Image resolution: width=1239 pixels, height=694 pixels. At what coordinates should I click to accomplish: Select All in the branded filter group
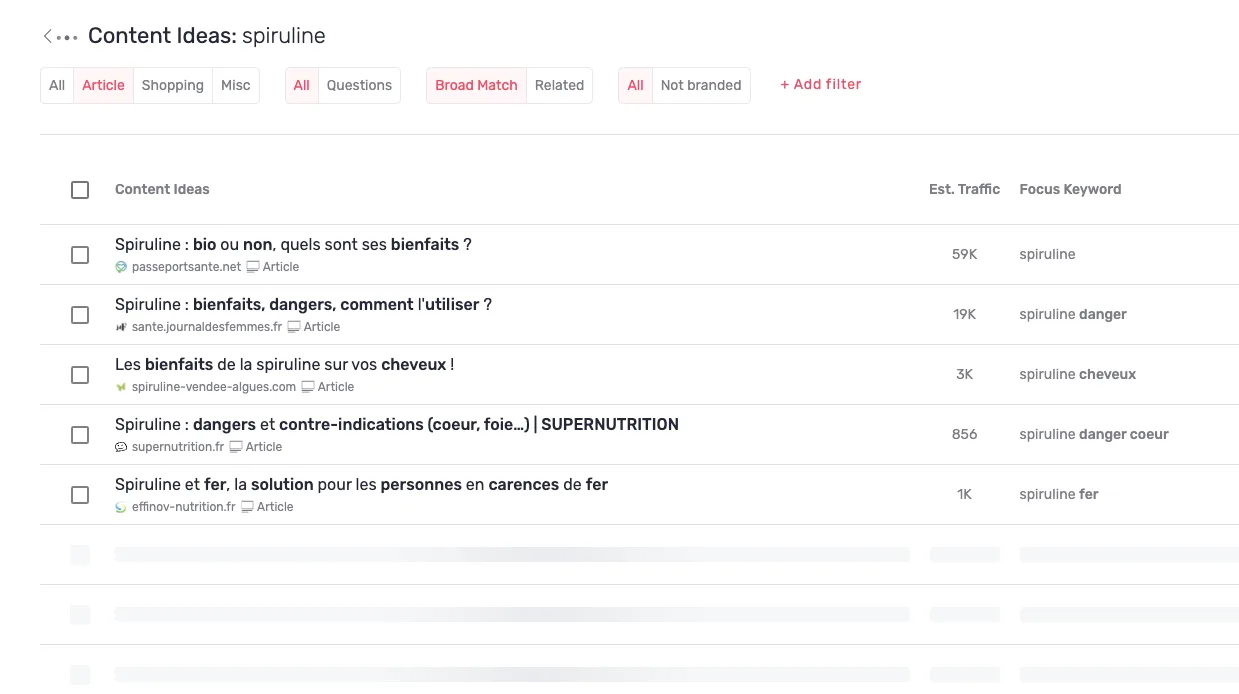[635, 85]
